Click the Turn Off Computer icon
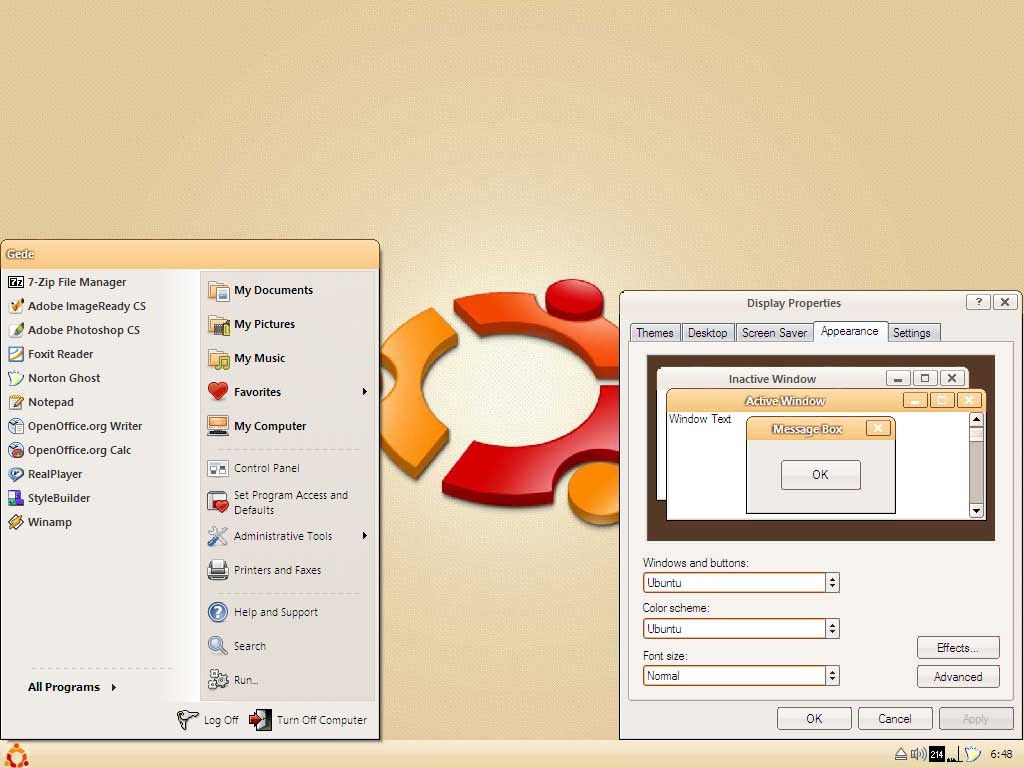Image resolution: width=1024 pixels, height=768 pixels. (x=261, y=720)
